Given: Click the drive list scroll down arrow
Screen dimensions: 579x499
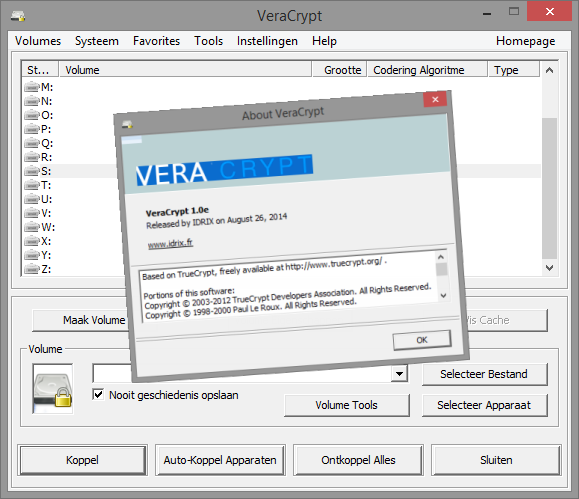Looking at the screenshot, I should tap(549, 268).
